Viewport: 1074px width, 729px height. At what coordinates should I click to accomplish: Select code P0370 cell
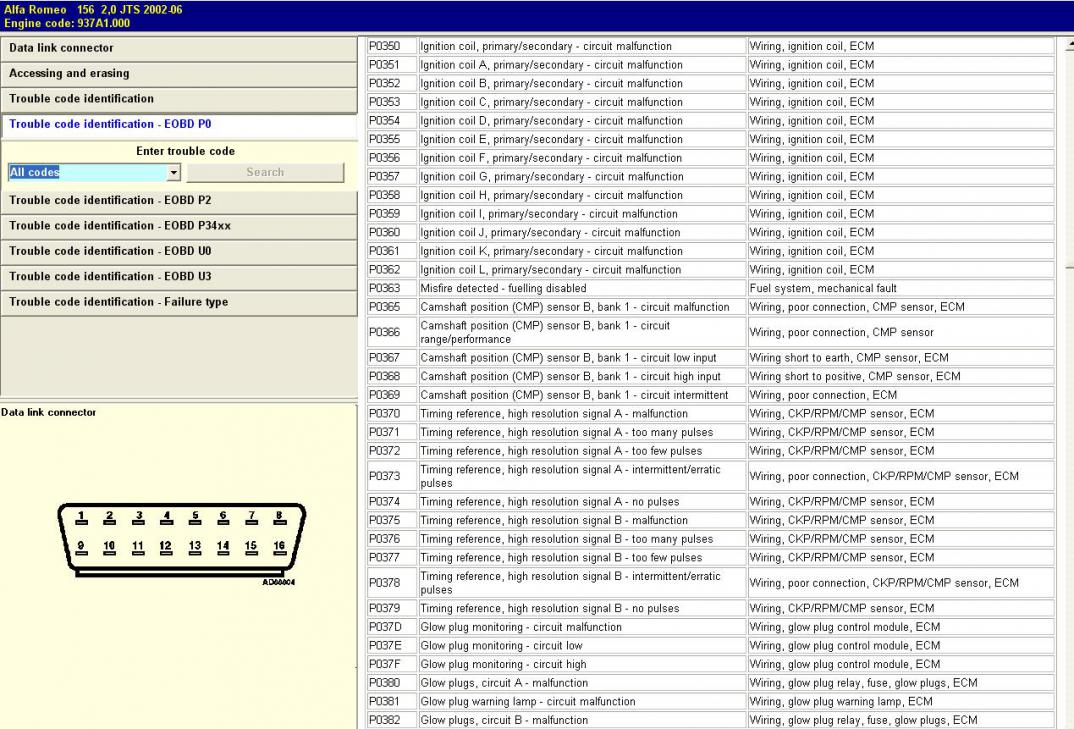(392, 413)
